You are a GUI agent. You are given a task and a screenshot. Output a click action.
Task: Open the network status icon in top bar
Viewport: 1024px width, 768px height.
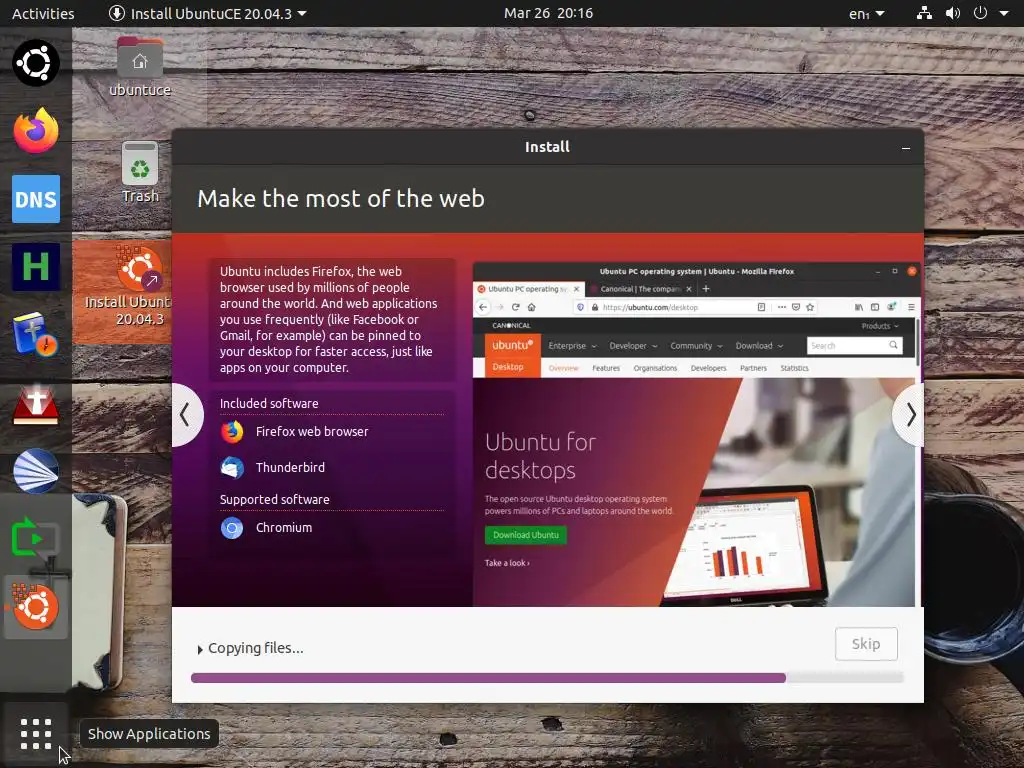pyautogui.click(x=924, y=13)
